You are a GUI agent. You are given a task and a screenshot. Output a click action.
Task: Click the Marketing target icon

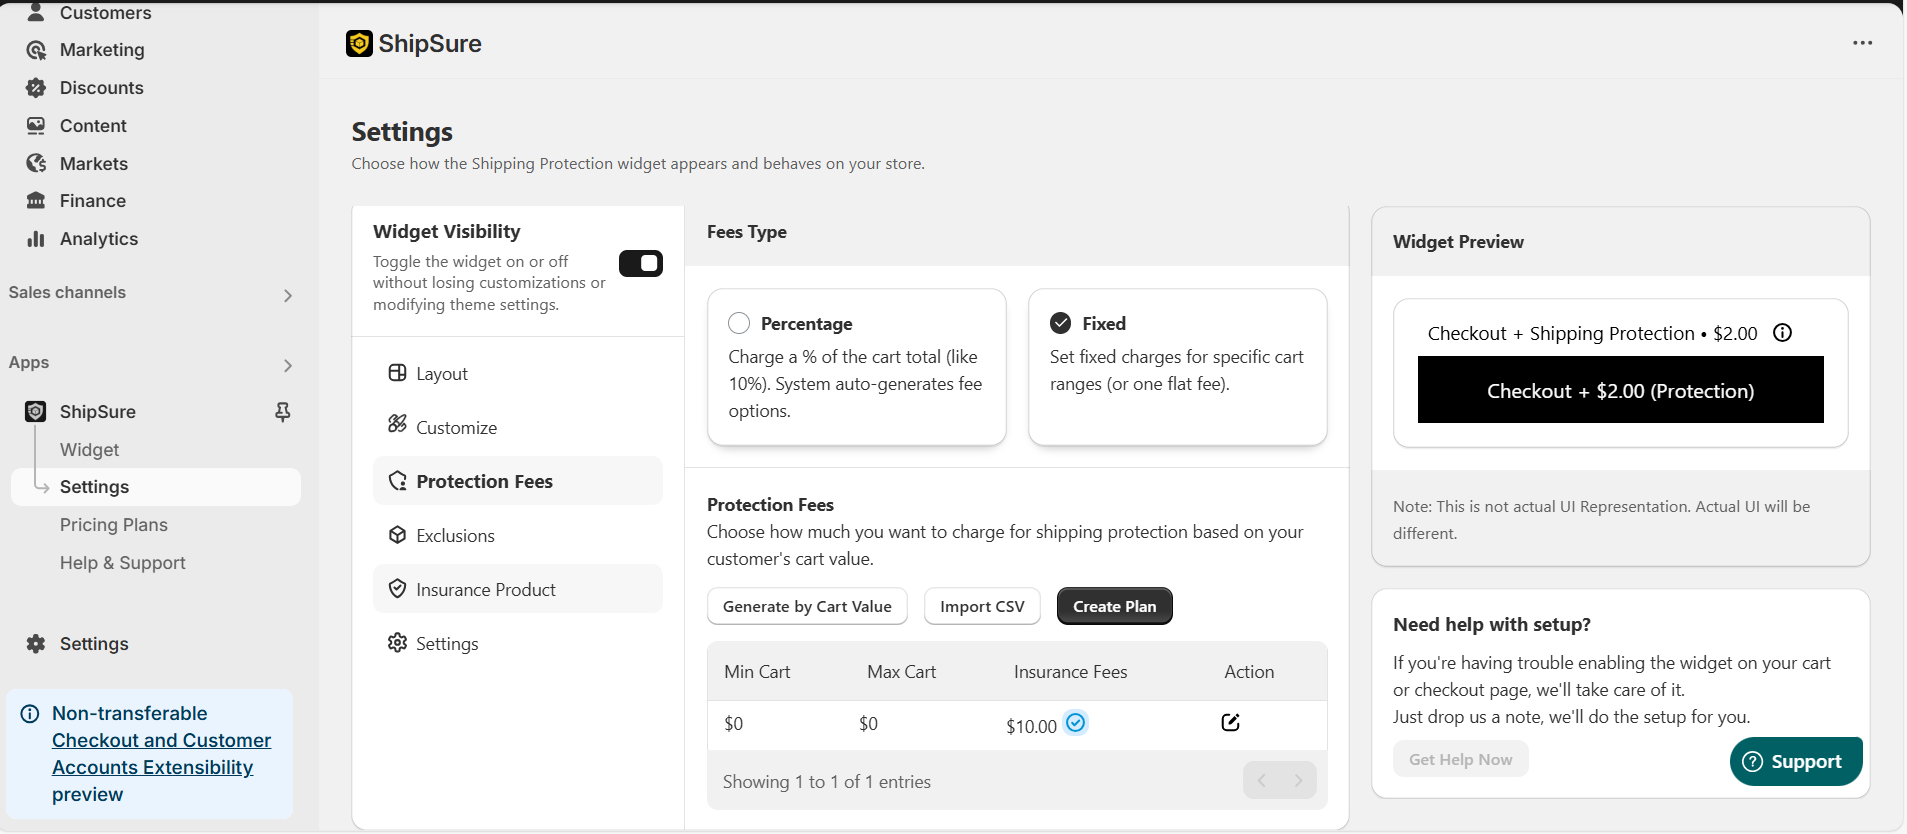pos(36,50)
